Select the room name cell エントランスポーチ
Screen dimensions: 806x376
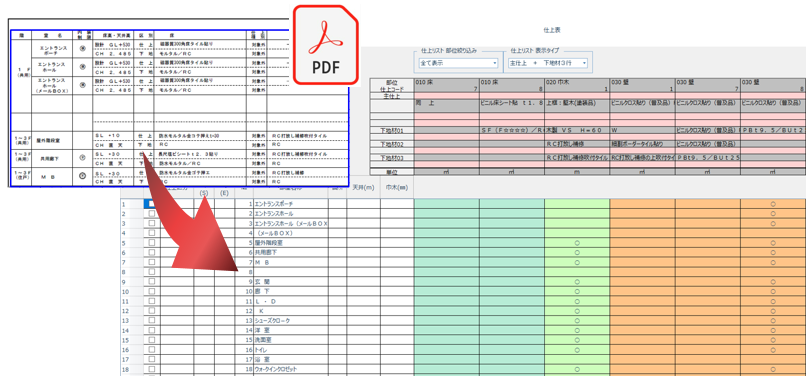[291, 204]
